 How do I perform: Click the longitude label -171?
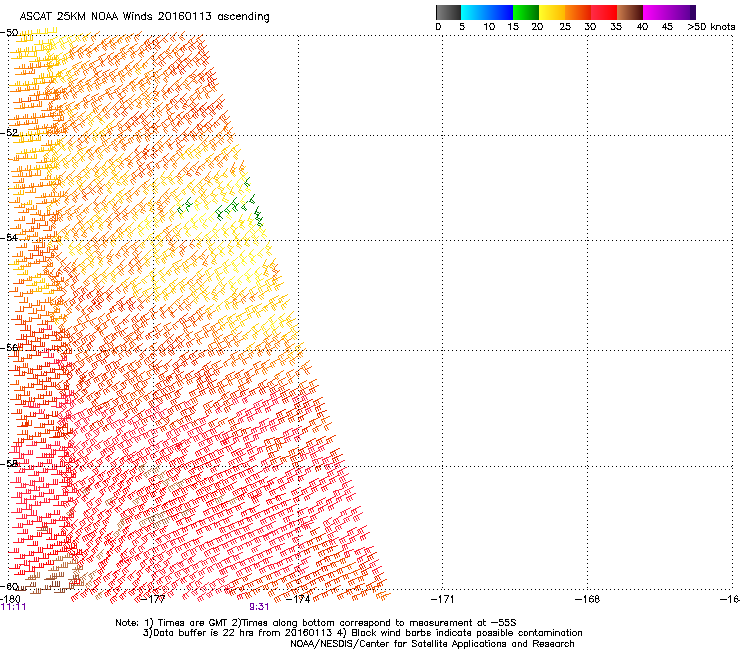coord(442,599)
